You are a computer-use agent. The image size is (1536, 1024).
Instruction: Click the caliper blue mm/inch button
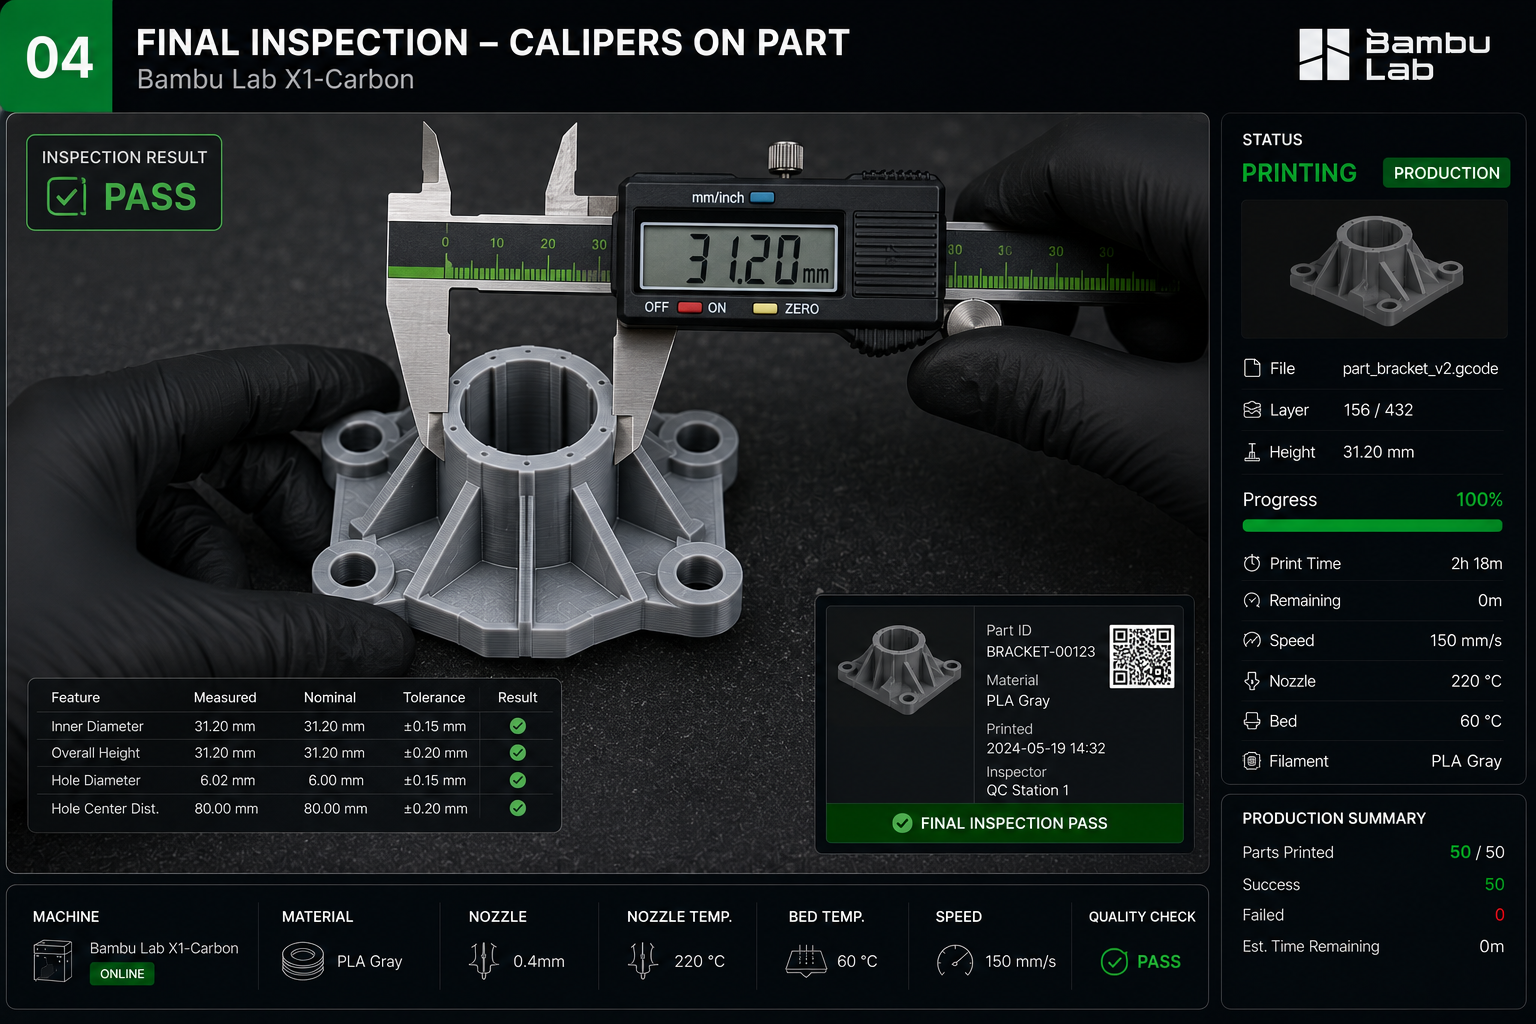coord(762,198)
